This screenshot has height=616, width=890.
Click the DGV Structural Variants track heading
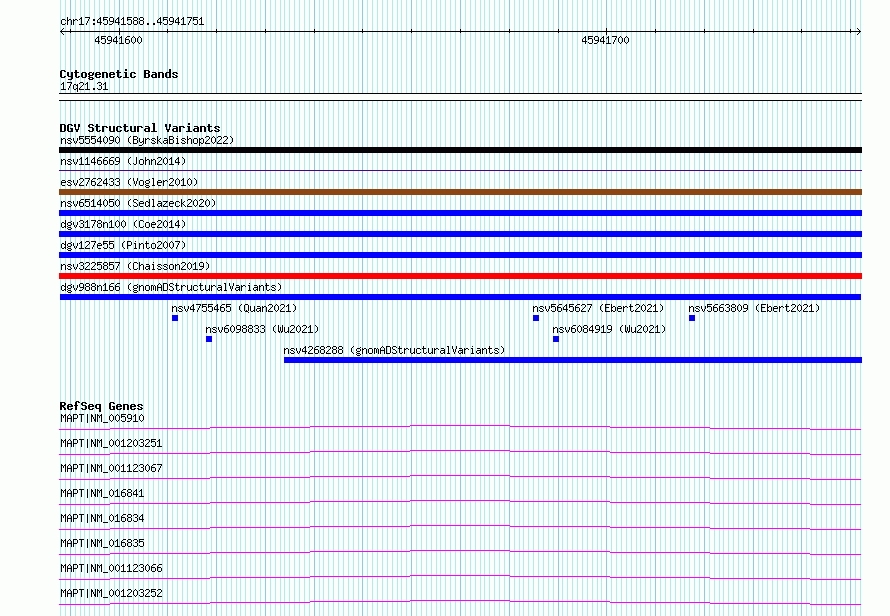point(140,128)
